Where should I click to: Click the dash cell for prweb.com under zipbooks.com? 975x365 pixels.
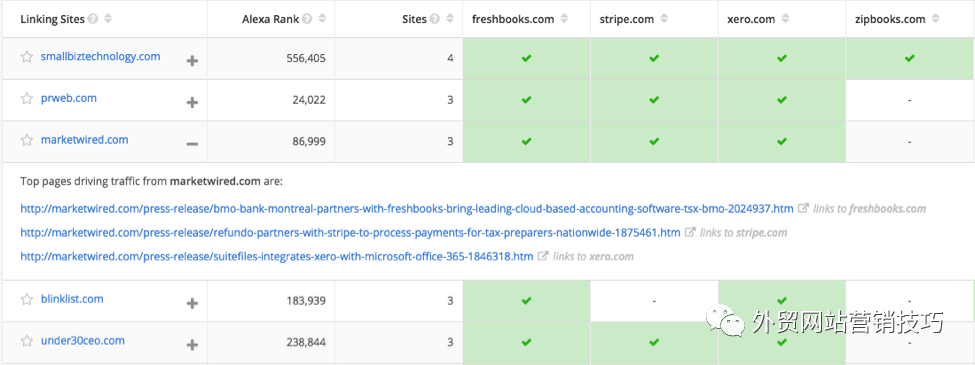[910, 100]
